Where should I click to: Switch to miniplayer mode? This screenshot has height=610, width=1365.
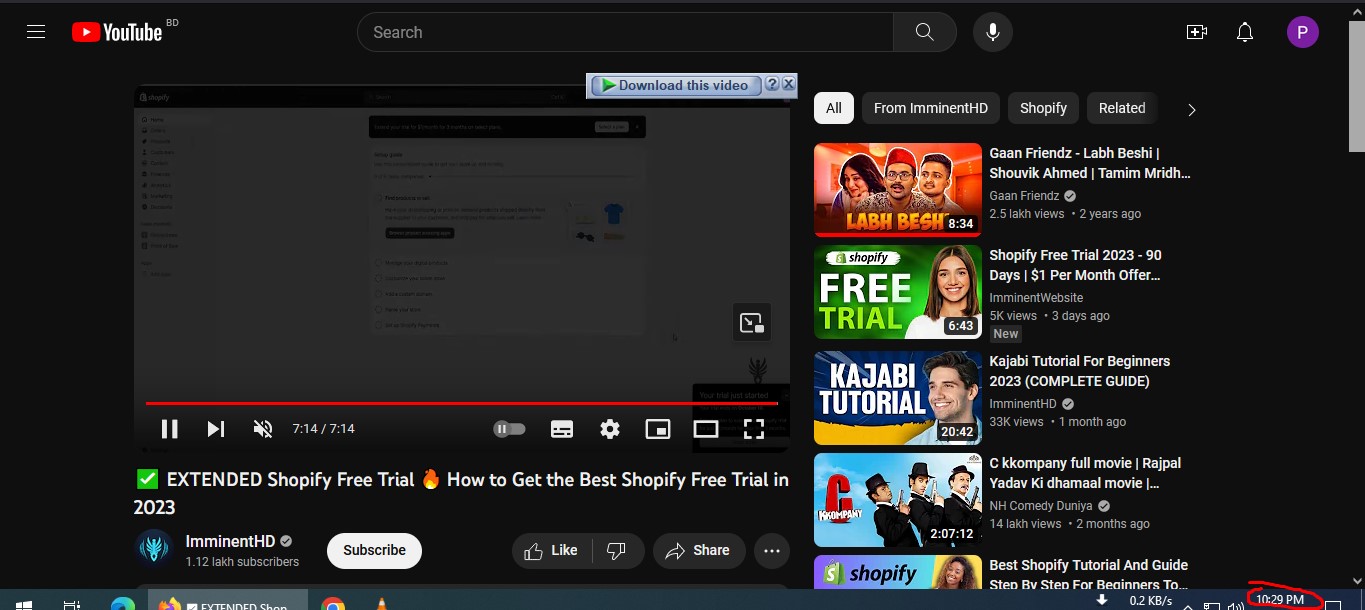[658, 429]
